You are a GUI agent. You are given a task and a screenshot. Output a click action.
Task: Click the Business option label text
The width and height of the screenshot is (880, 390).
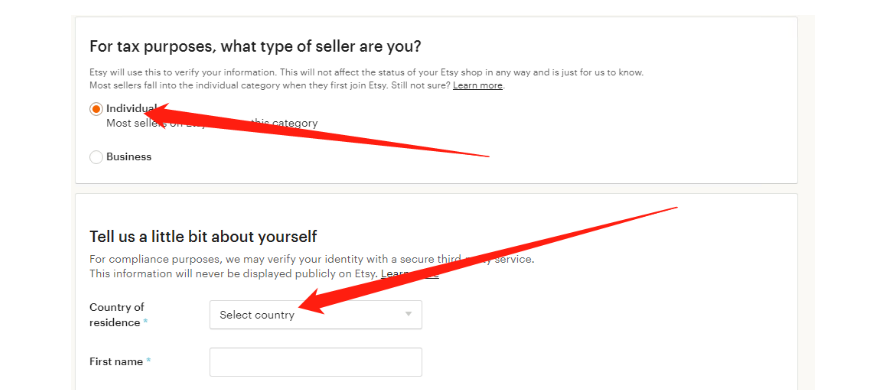coord(129,157)
